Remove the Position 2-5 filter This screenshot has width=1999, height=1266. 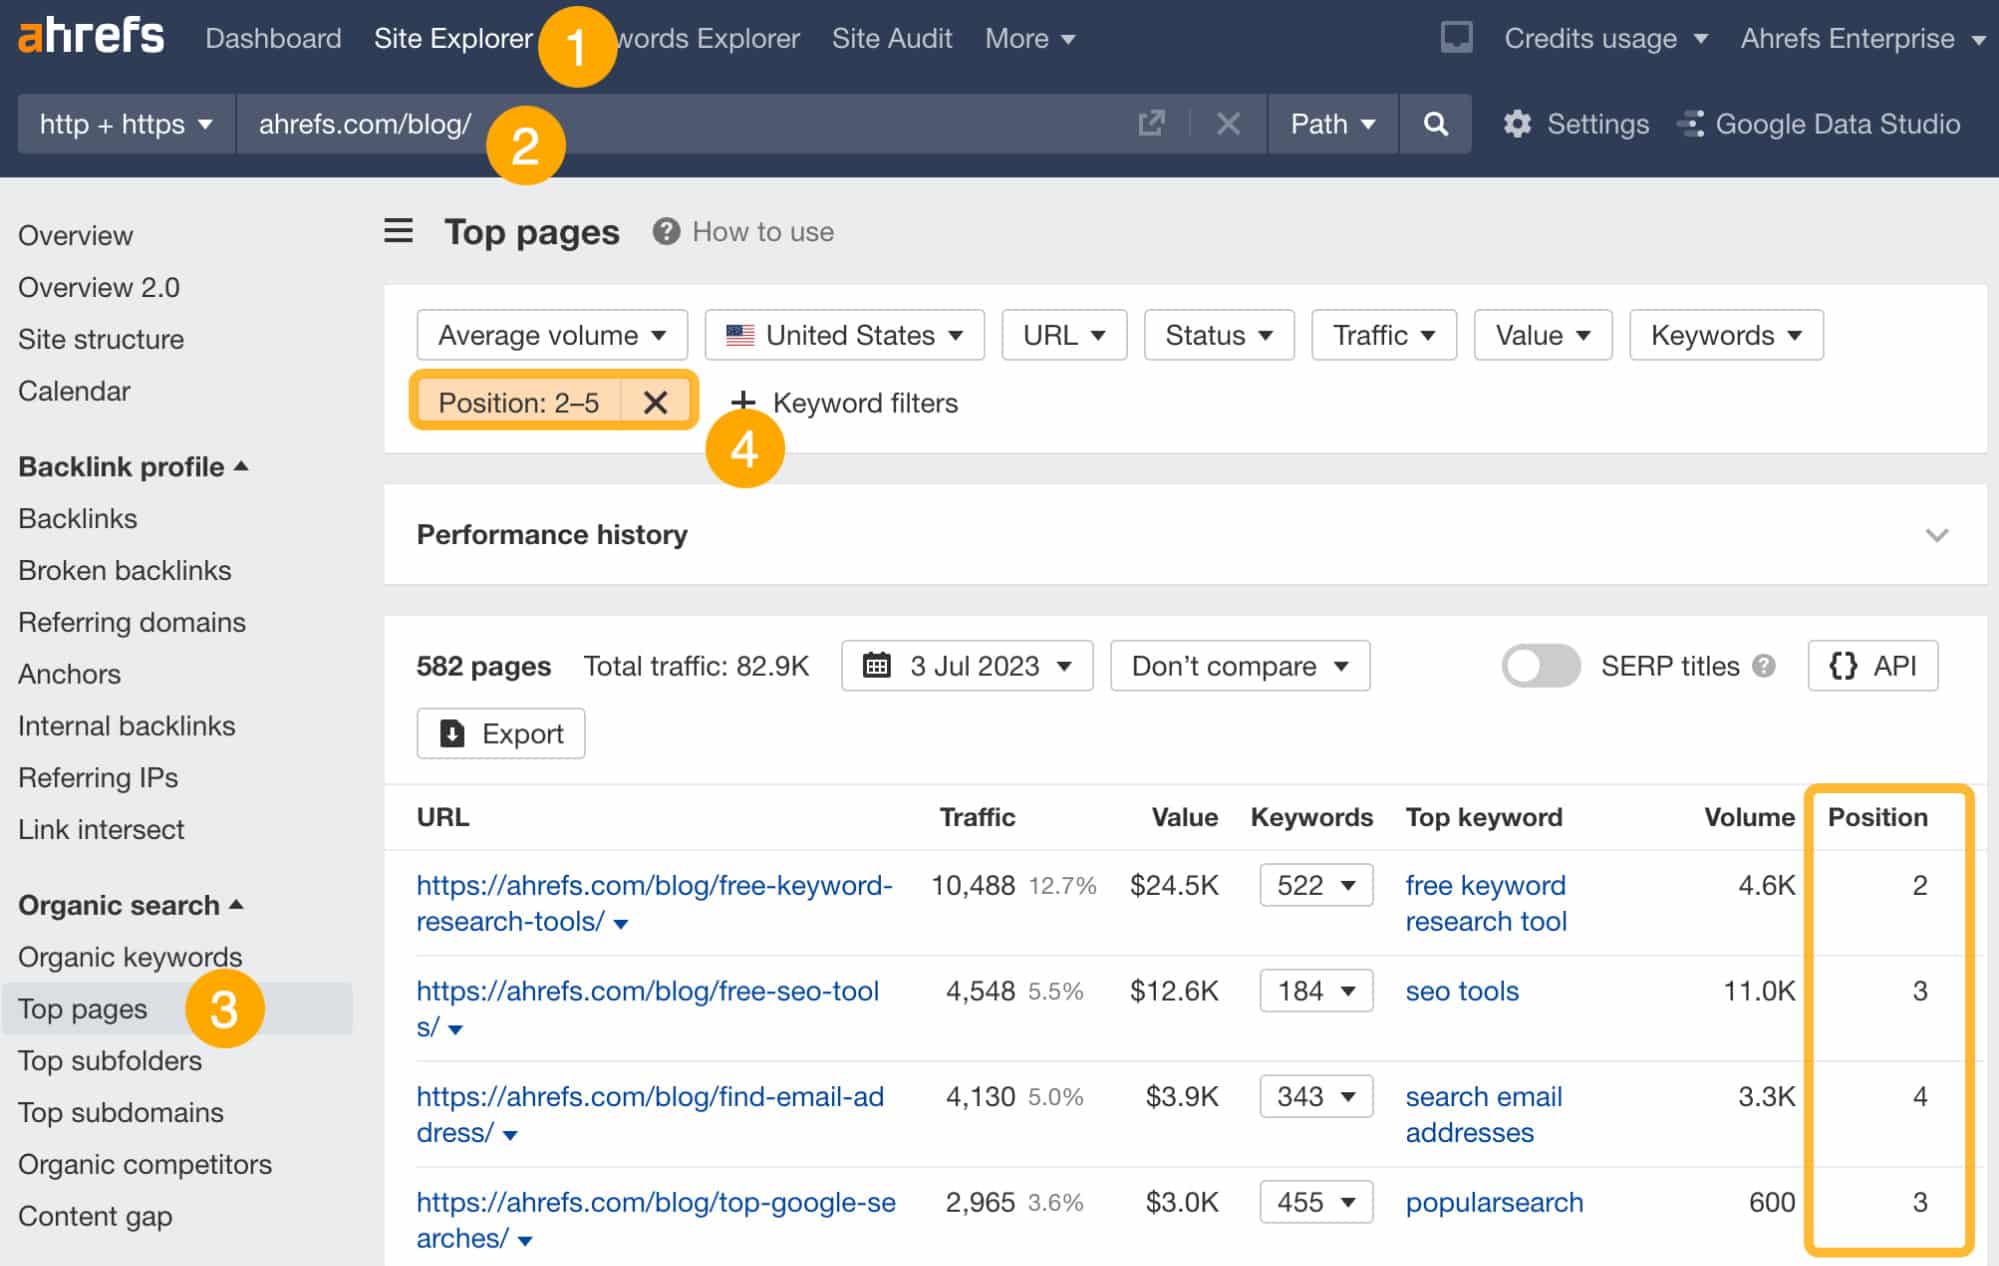(x=654, y=404)
